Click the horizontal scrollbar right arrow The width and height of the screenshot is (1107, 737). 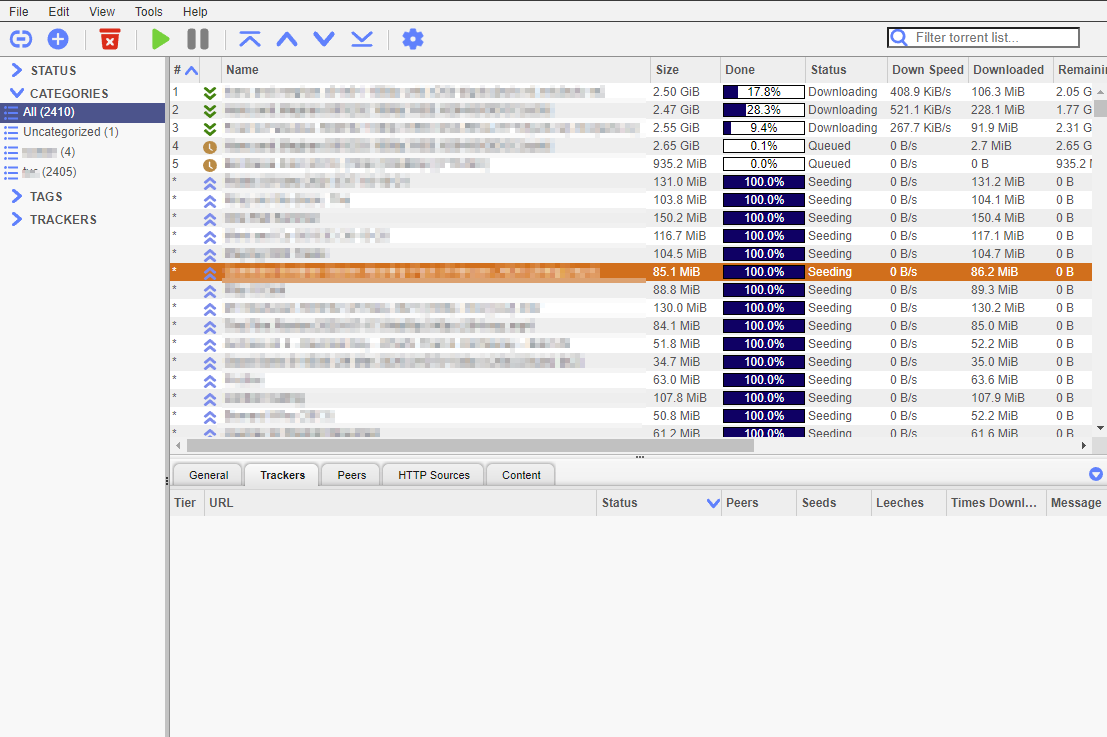point(1084,445)
